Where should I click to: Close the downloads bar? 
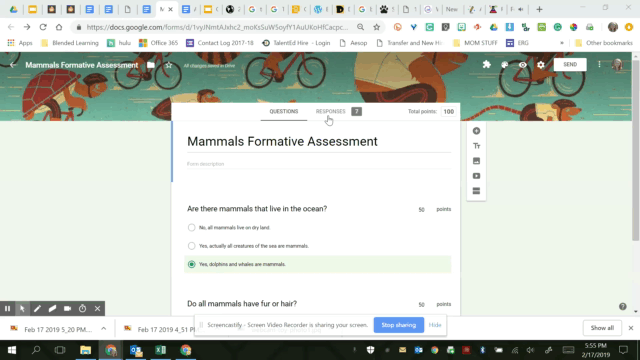point(631,328)
